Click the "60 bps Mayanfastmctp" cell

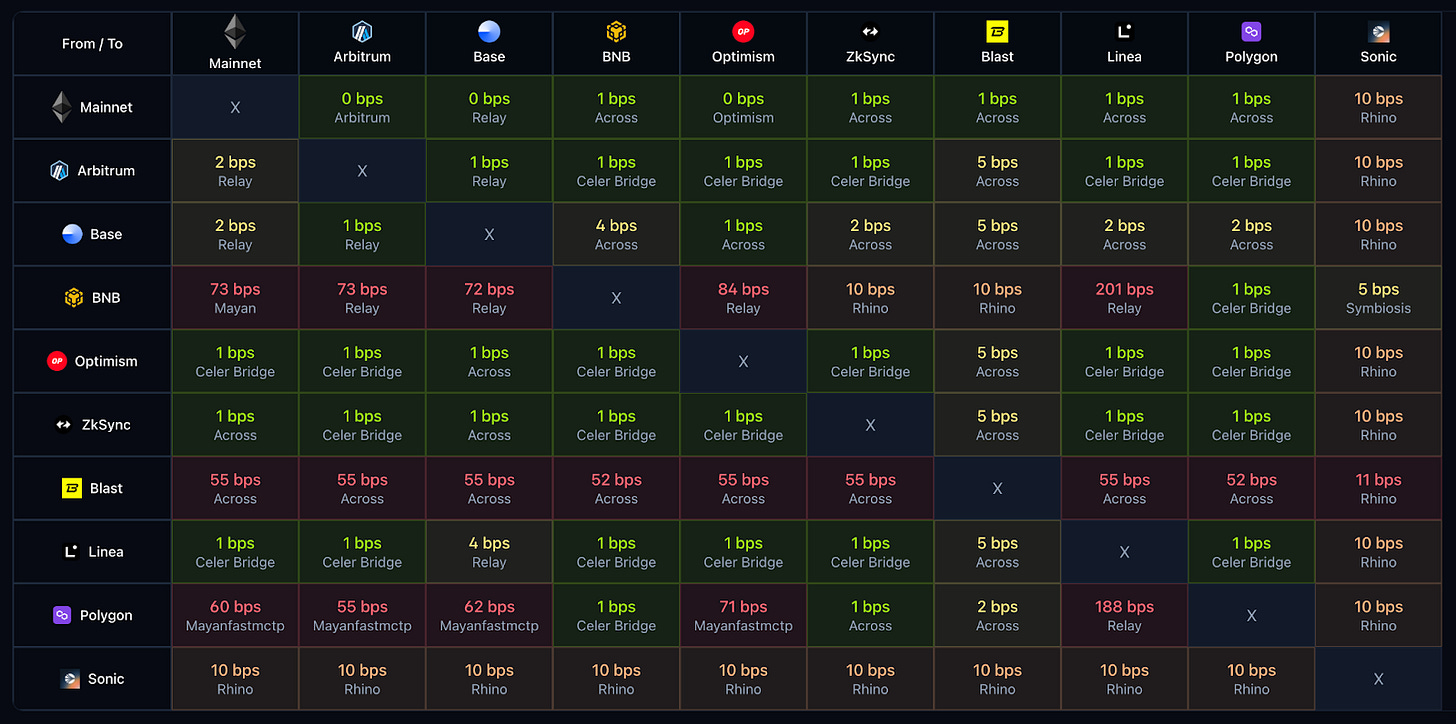point(235,615)
